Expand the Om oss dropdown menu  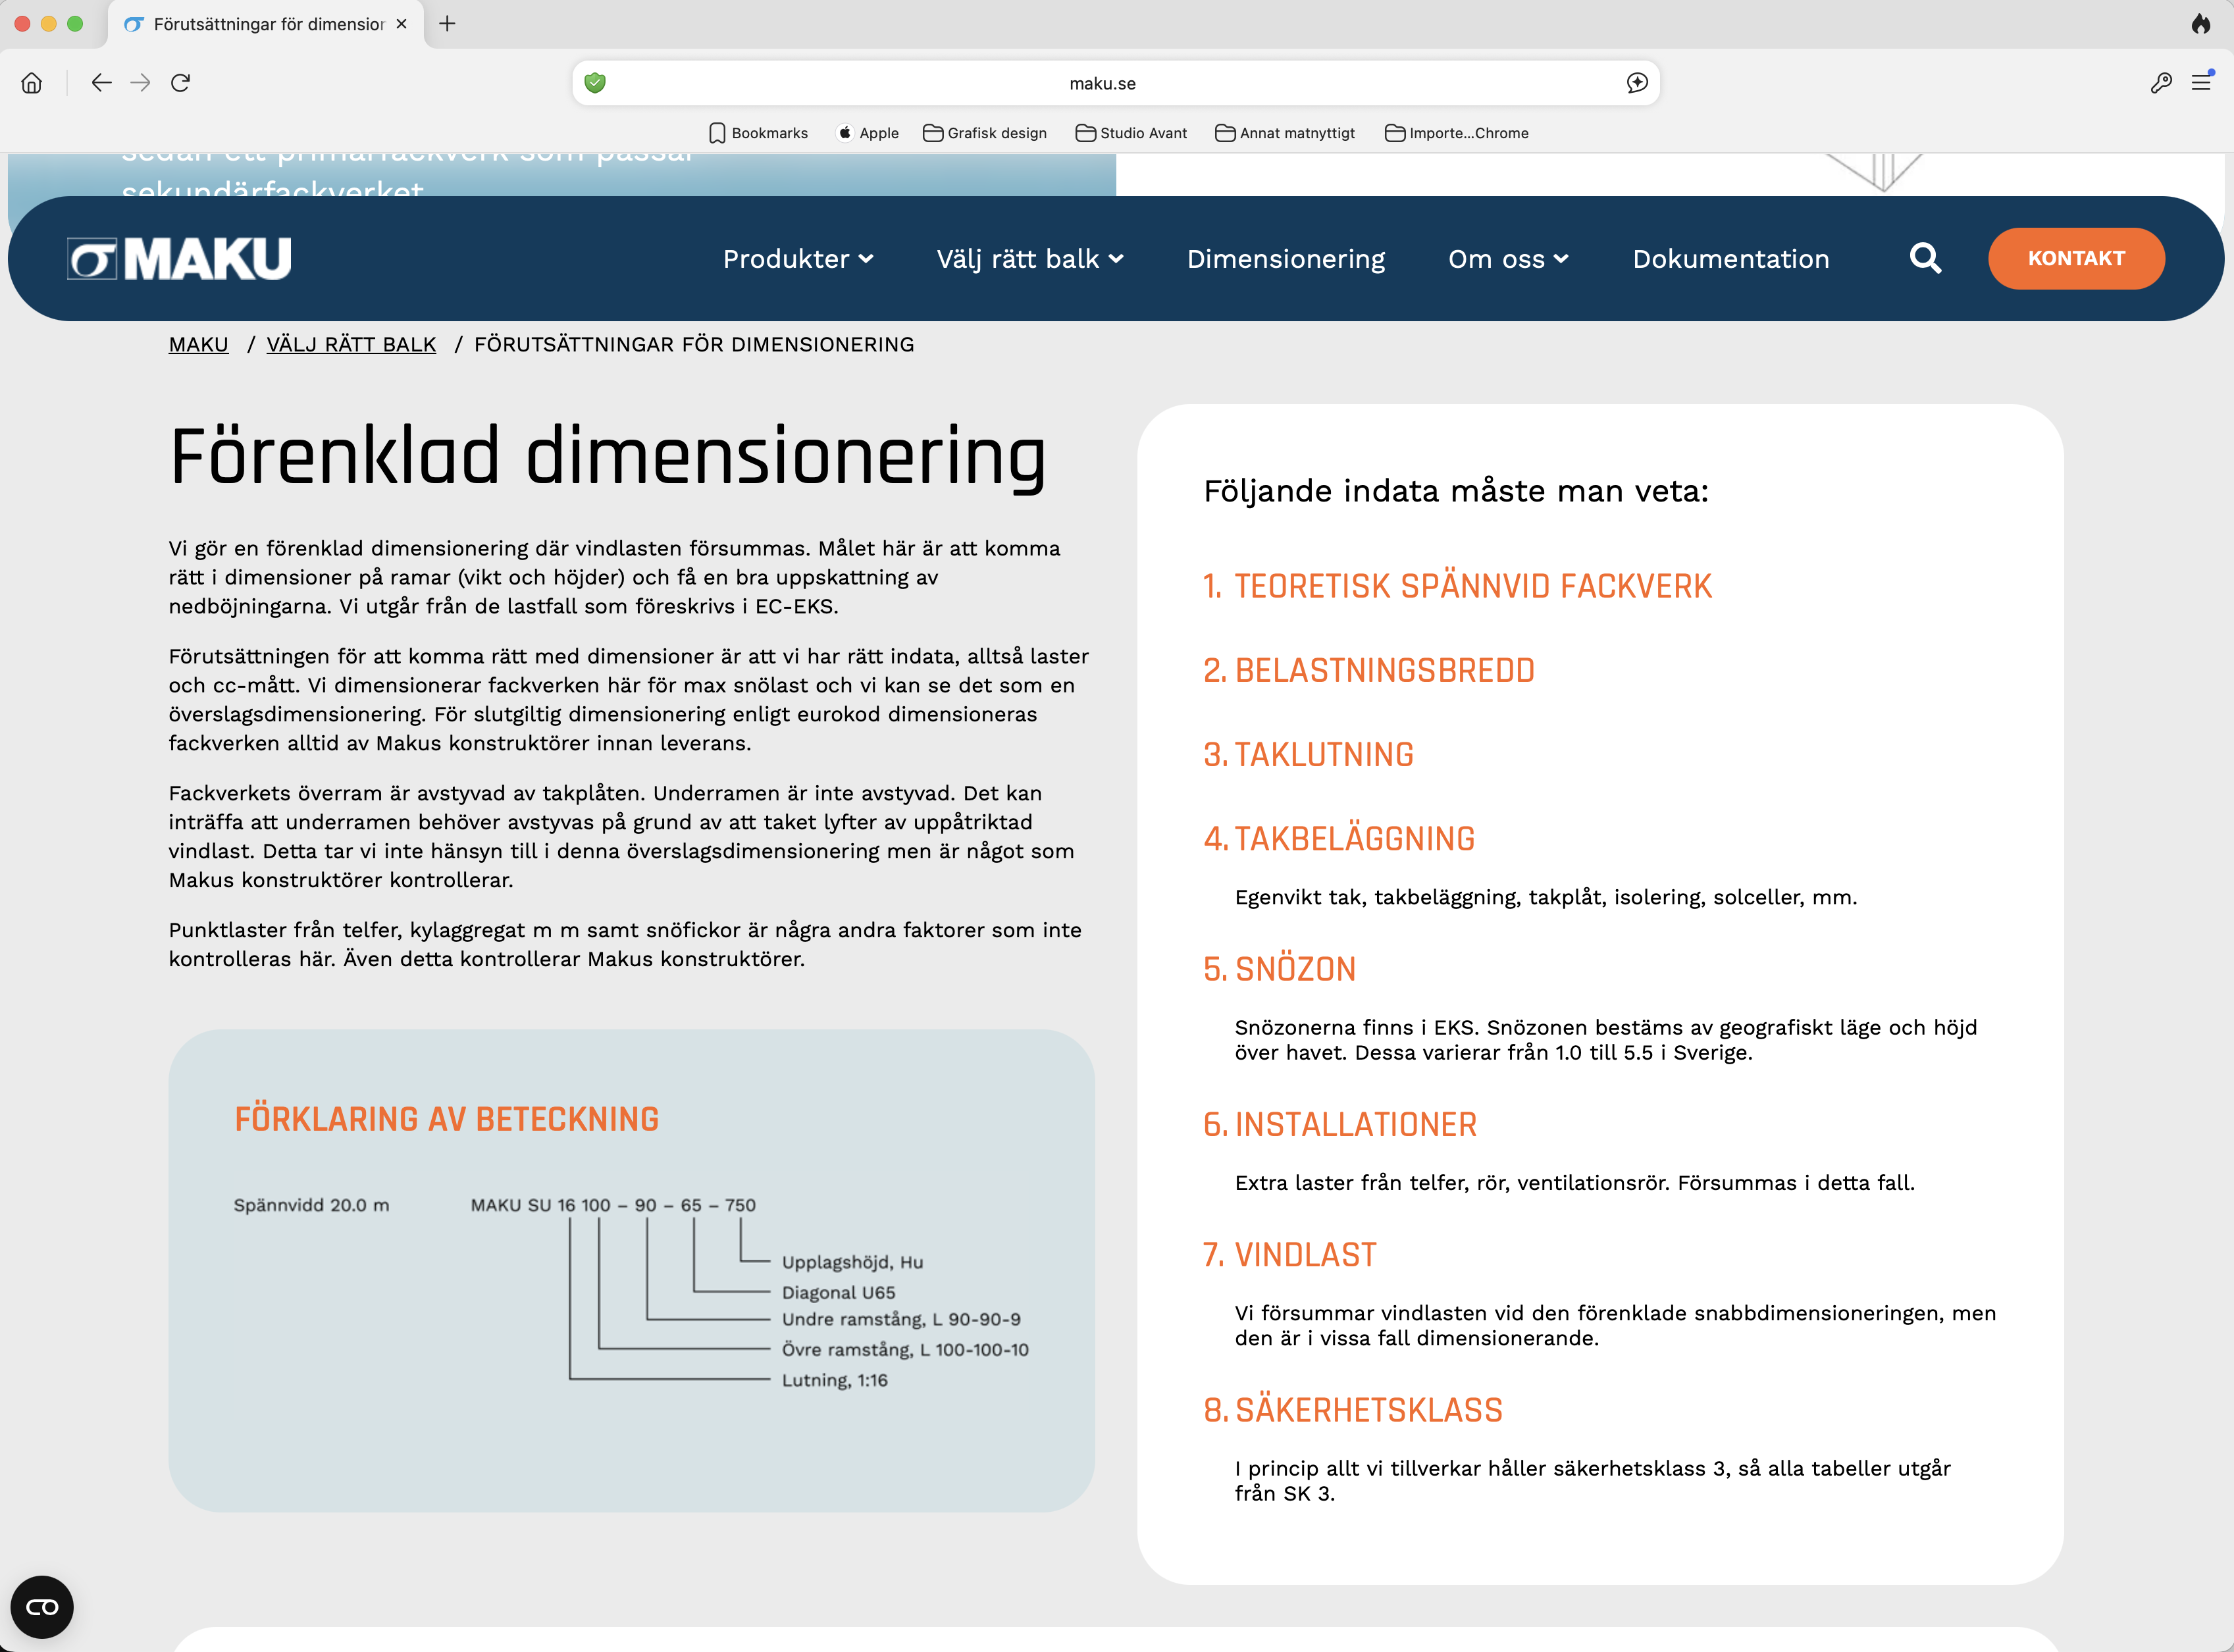tap(1508, 259)
